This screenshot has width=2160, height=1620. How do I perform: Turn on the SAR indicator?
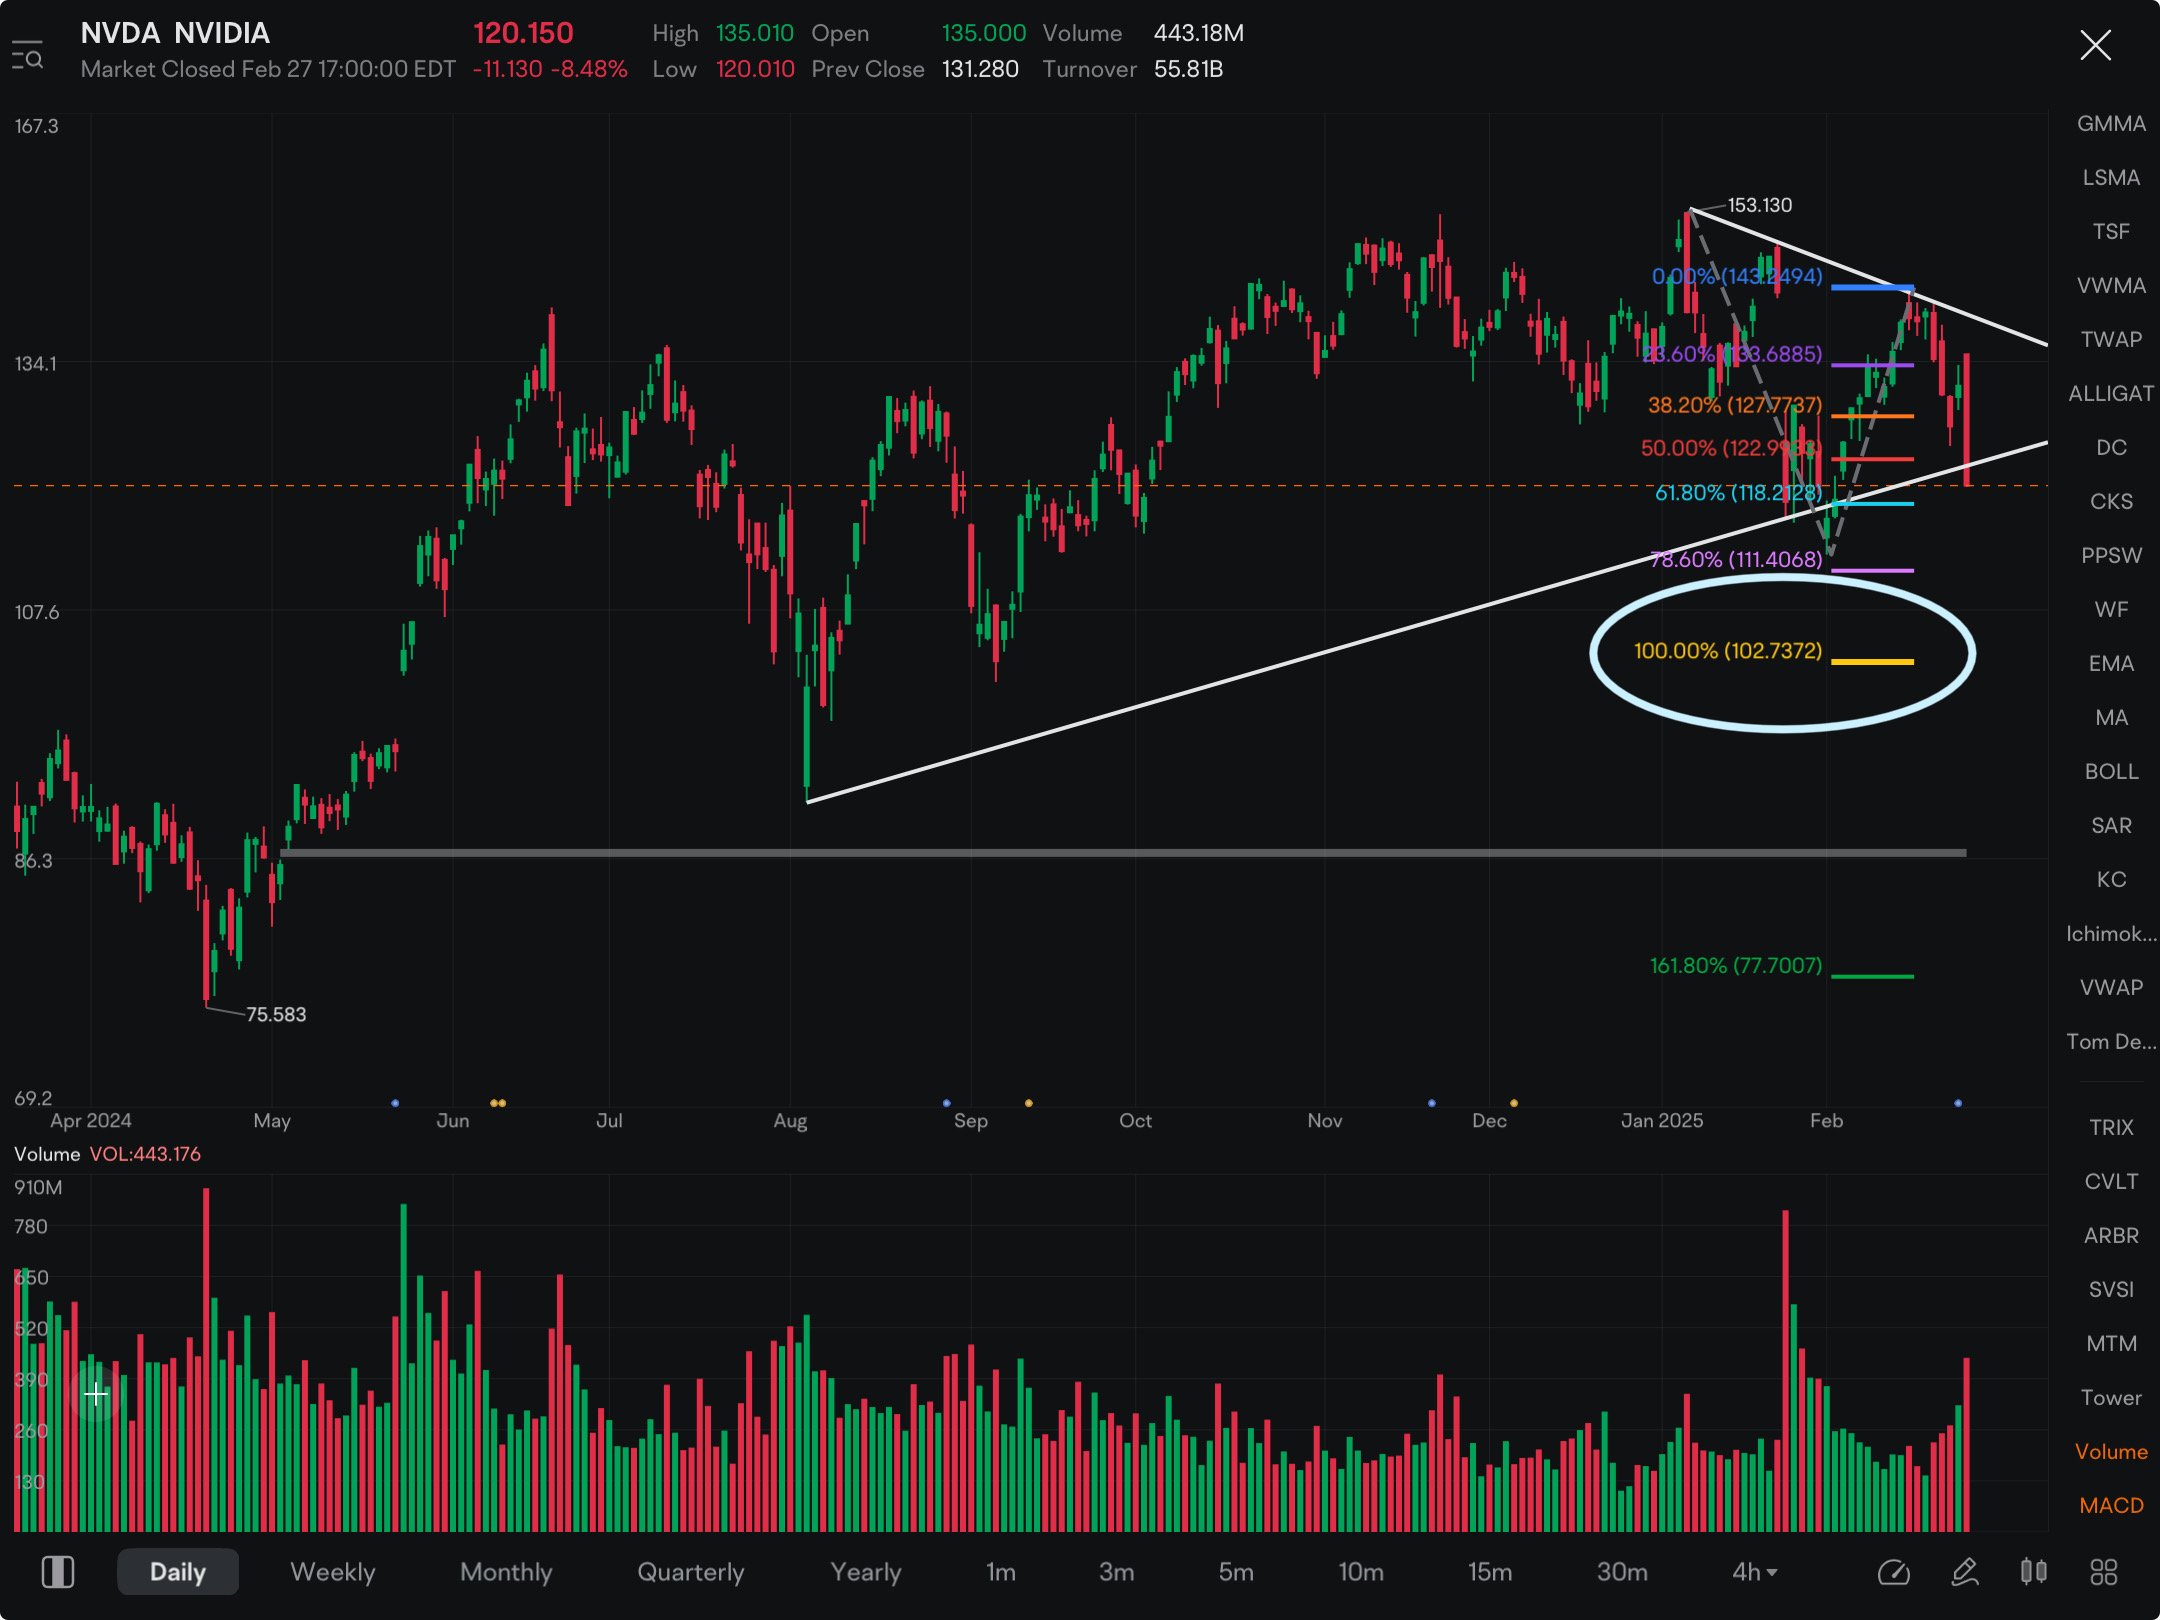(2111, 826)
